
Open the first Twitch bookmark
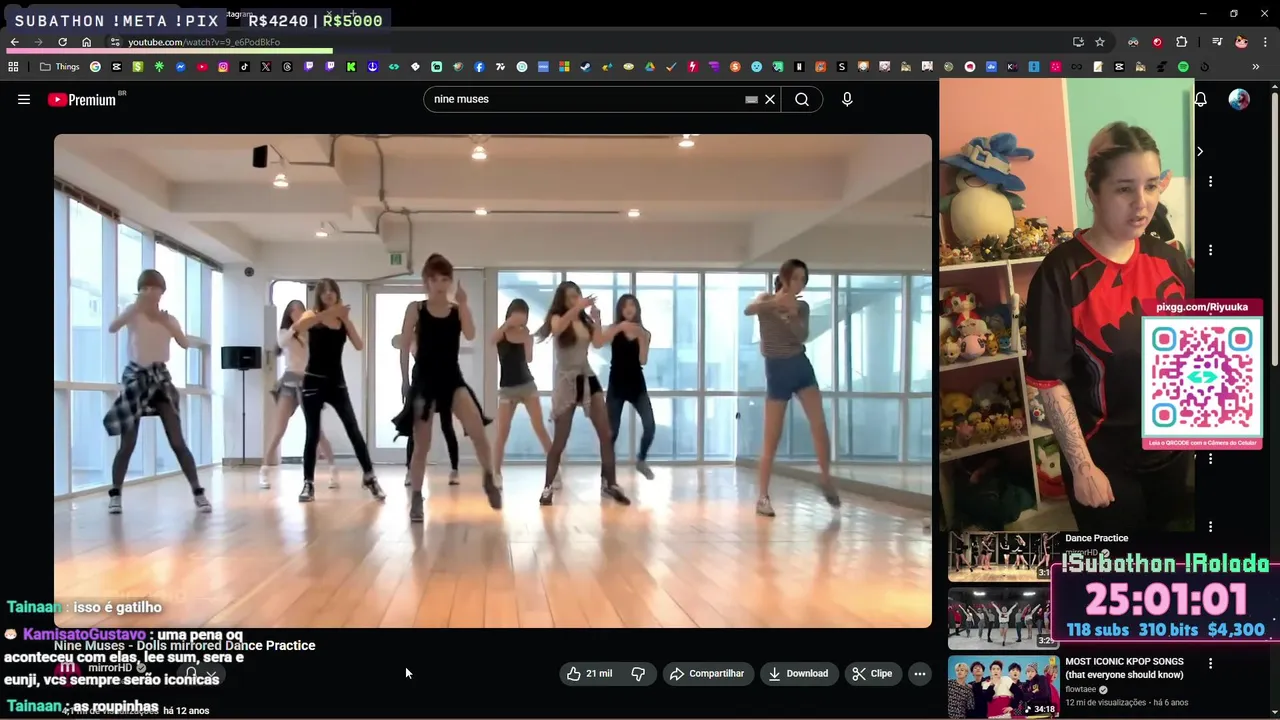pyautogui.click(x=308, y=67)
